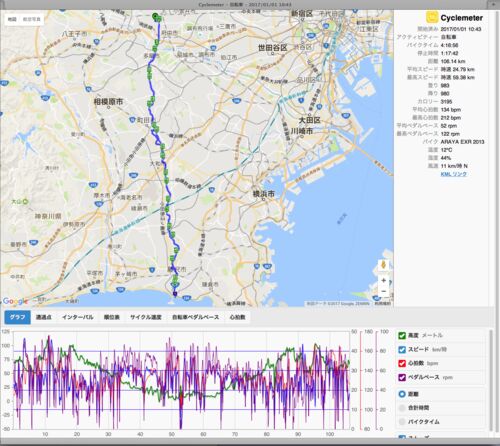Image resolution: width=500 pixels, height=446 pixels.
Task: Click the average speed 時速 24.79 km
Action: (x=457, y=69)
